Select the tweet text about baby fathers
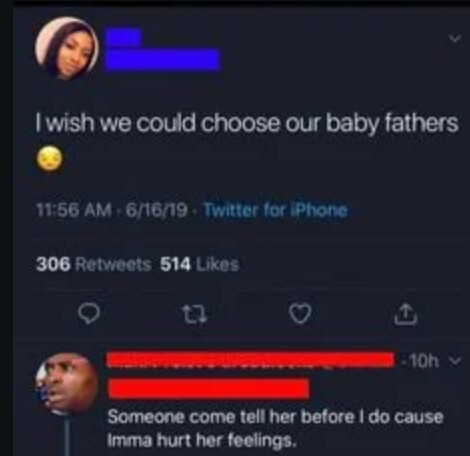Screen dimensions: 470x456 pyautogui.click(x=247, y=123)
